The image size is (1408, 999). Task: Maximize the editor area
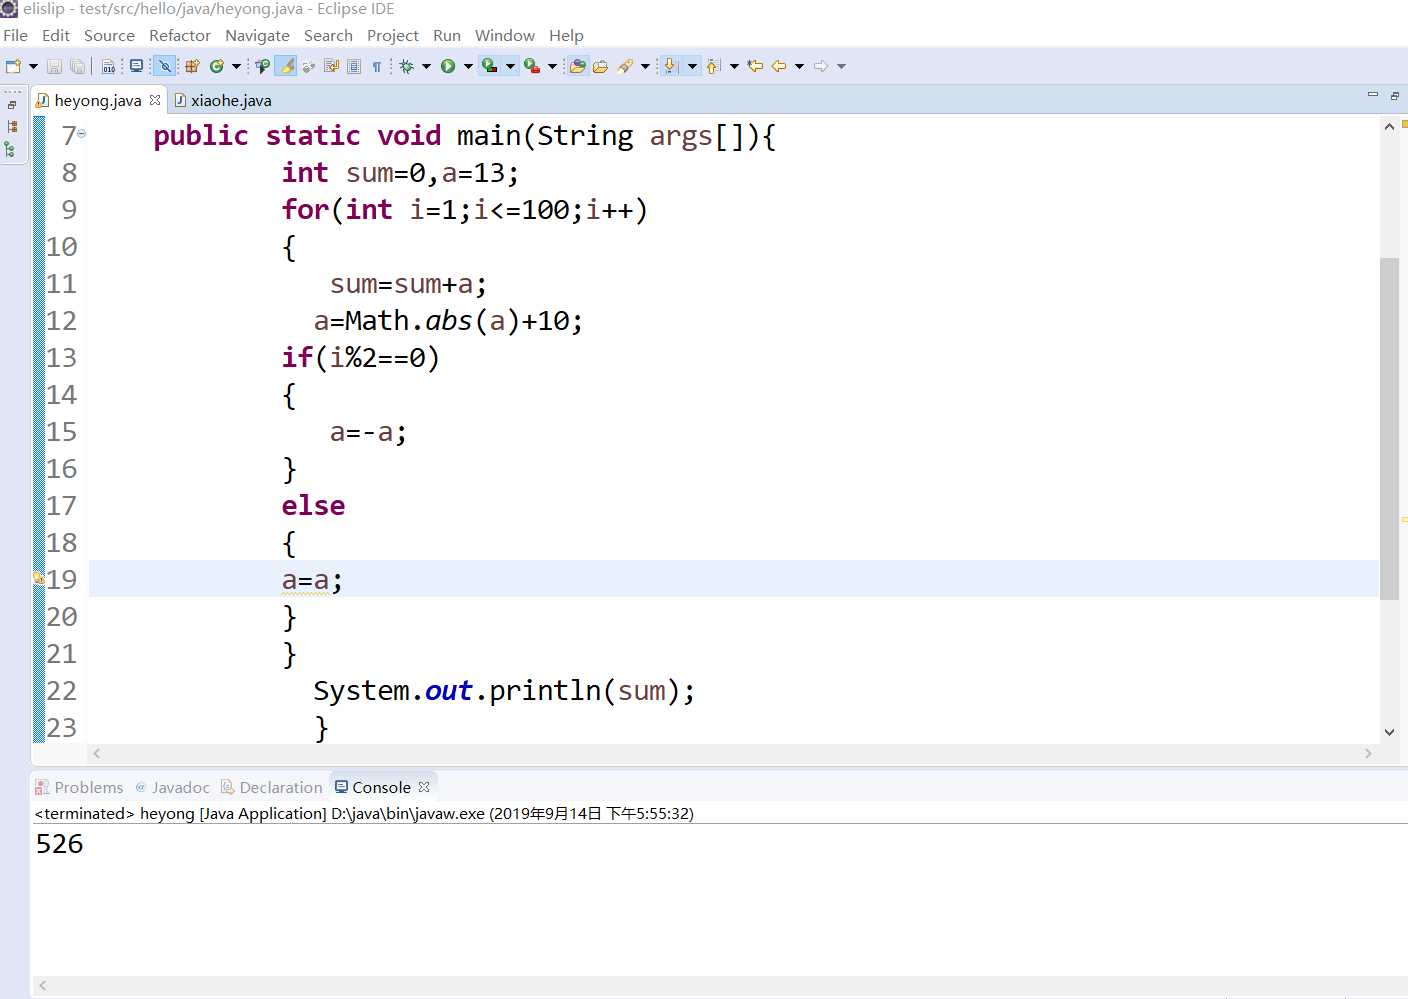pyautogui.click(x=1395, y=95)
